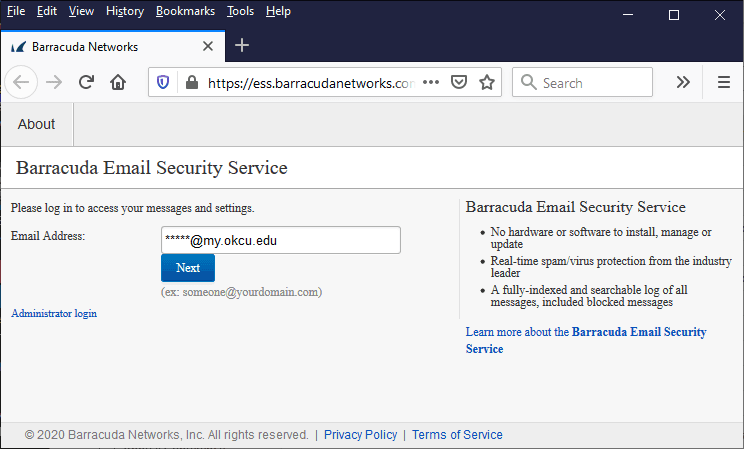Close the Firefox window
The width and height of the screenshot is (744, 449).
click(x=720, y=15)
